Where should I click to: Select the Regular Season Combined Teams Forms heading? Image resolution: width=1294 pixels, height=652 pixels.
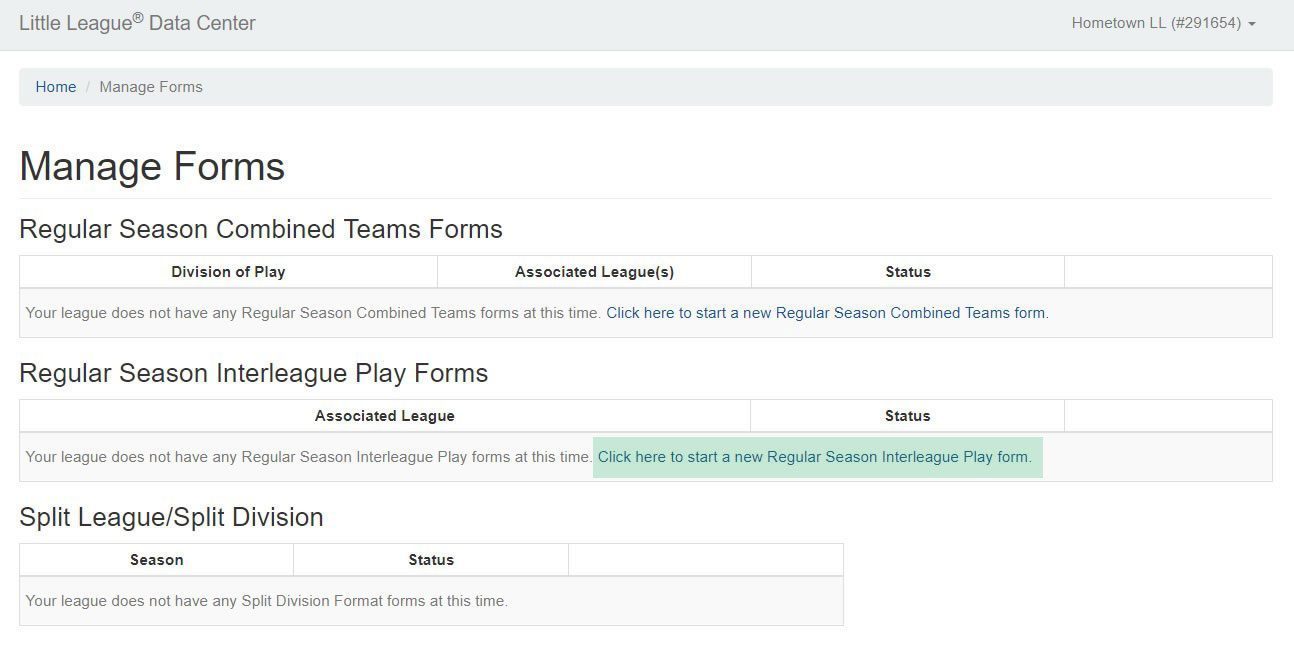261,229
